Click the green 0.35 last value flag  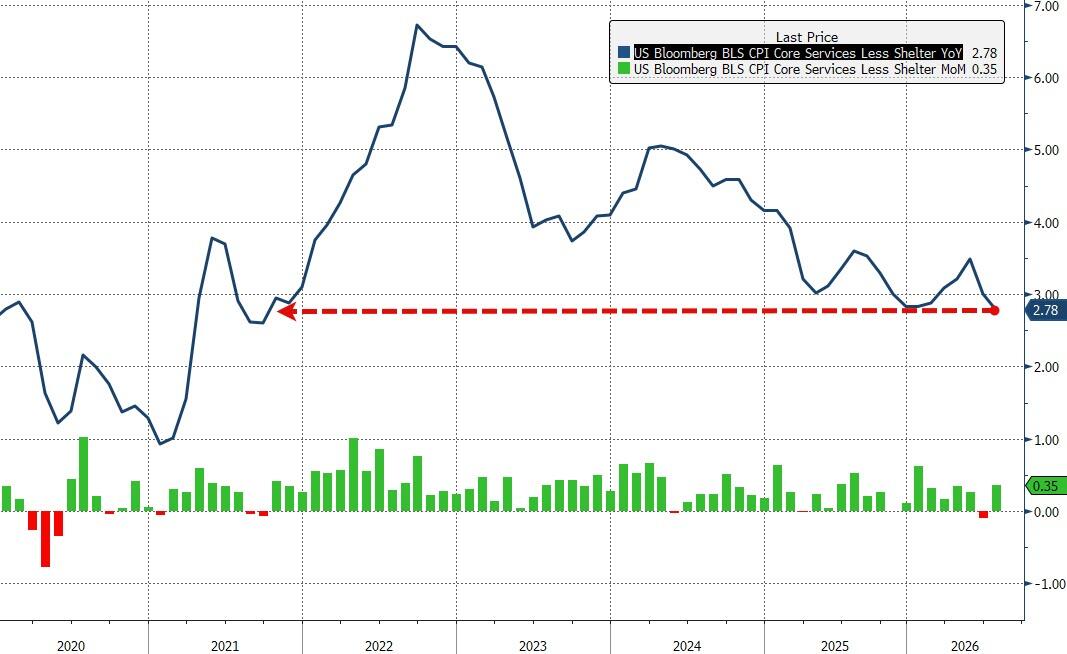[1044, 486]
